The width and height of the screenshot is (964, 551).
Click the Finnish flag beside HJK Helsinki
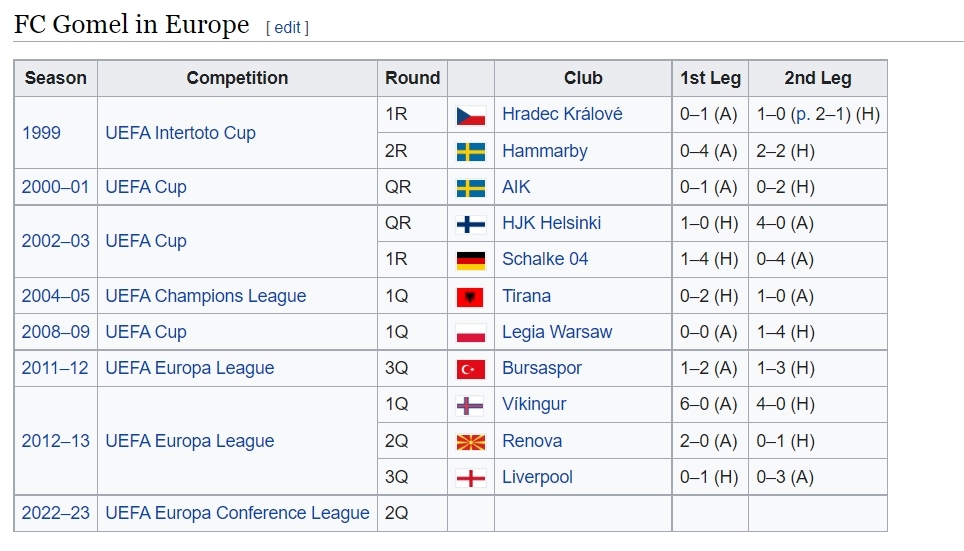[x=471, y=224]
